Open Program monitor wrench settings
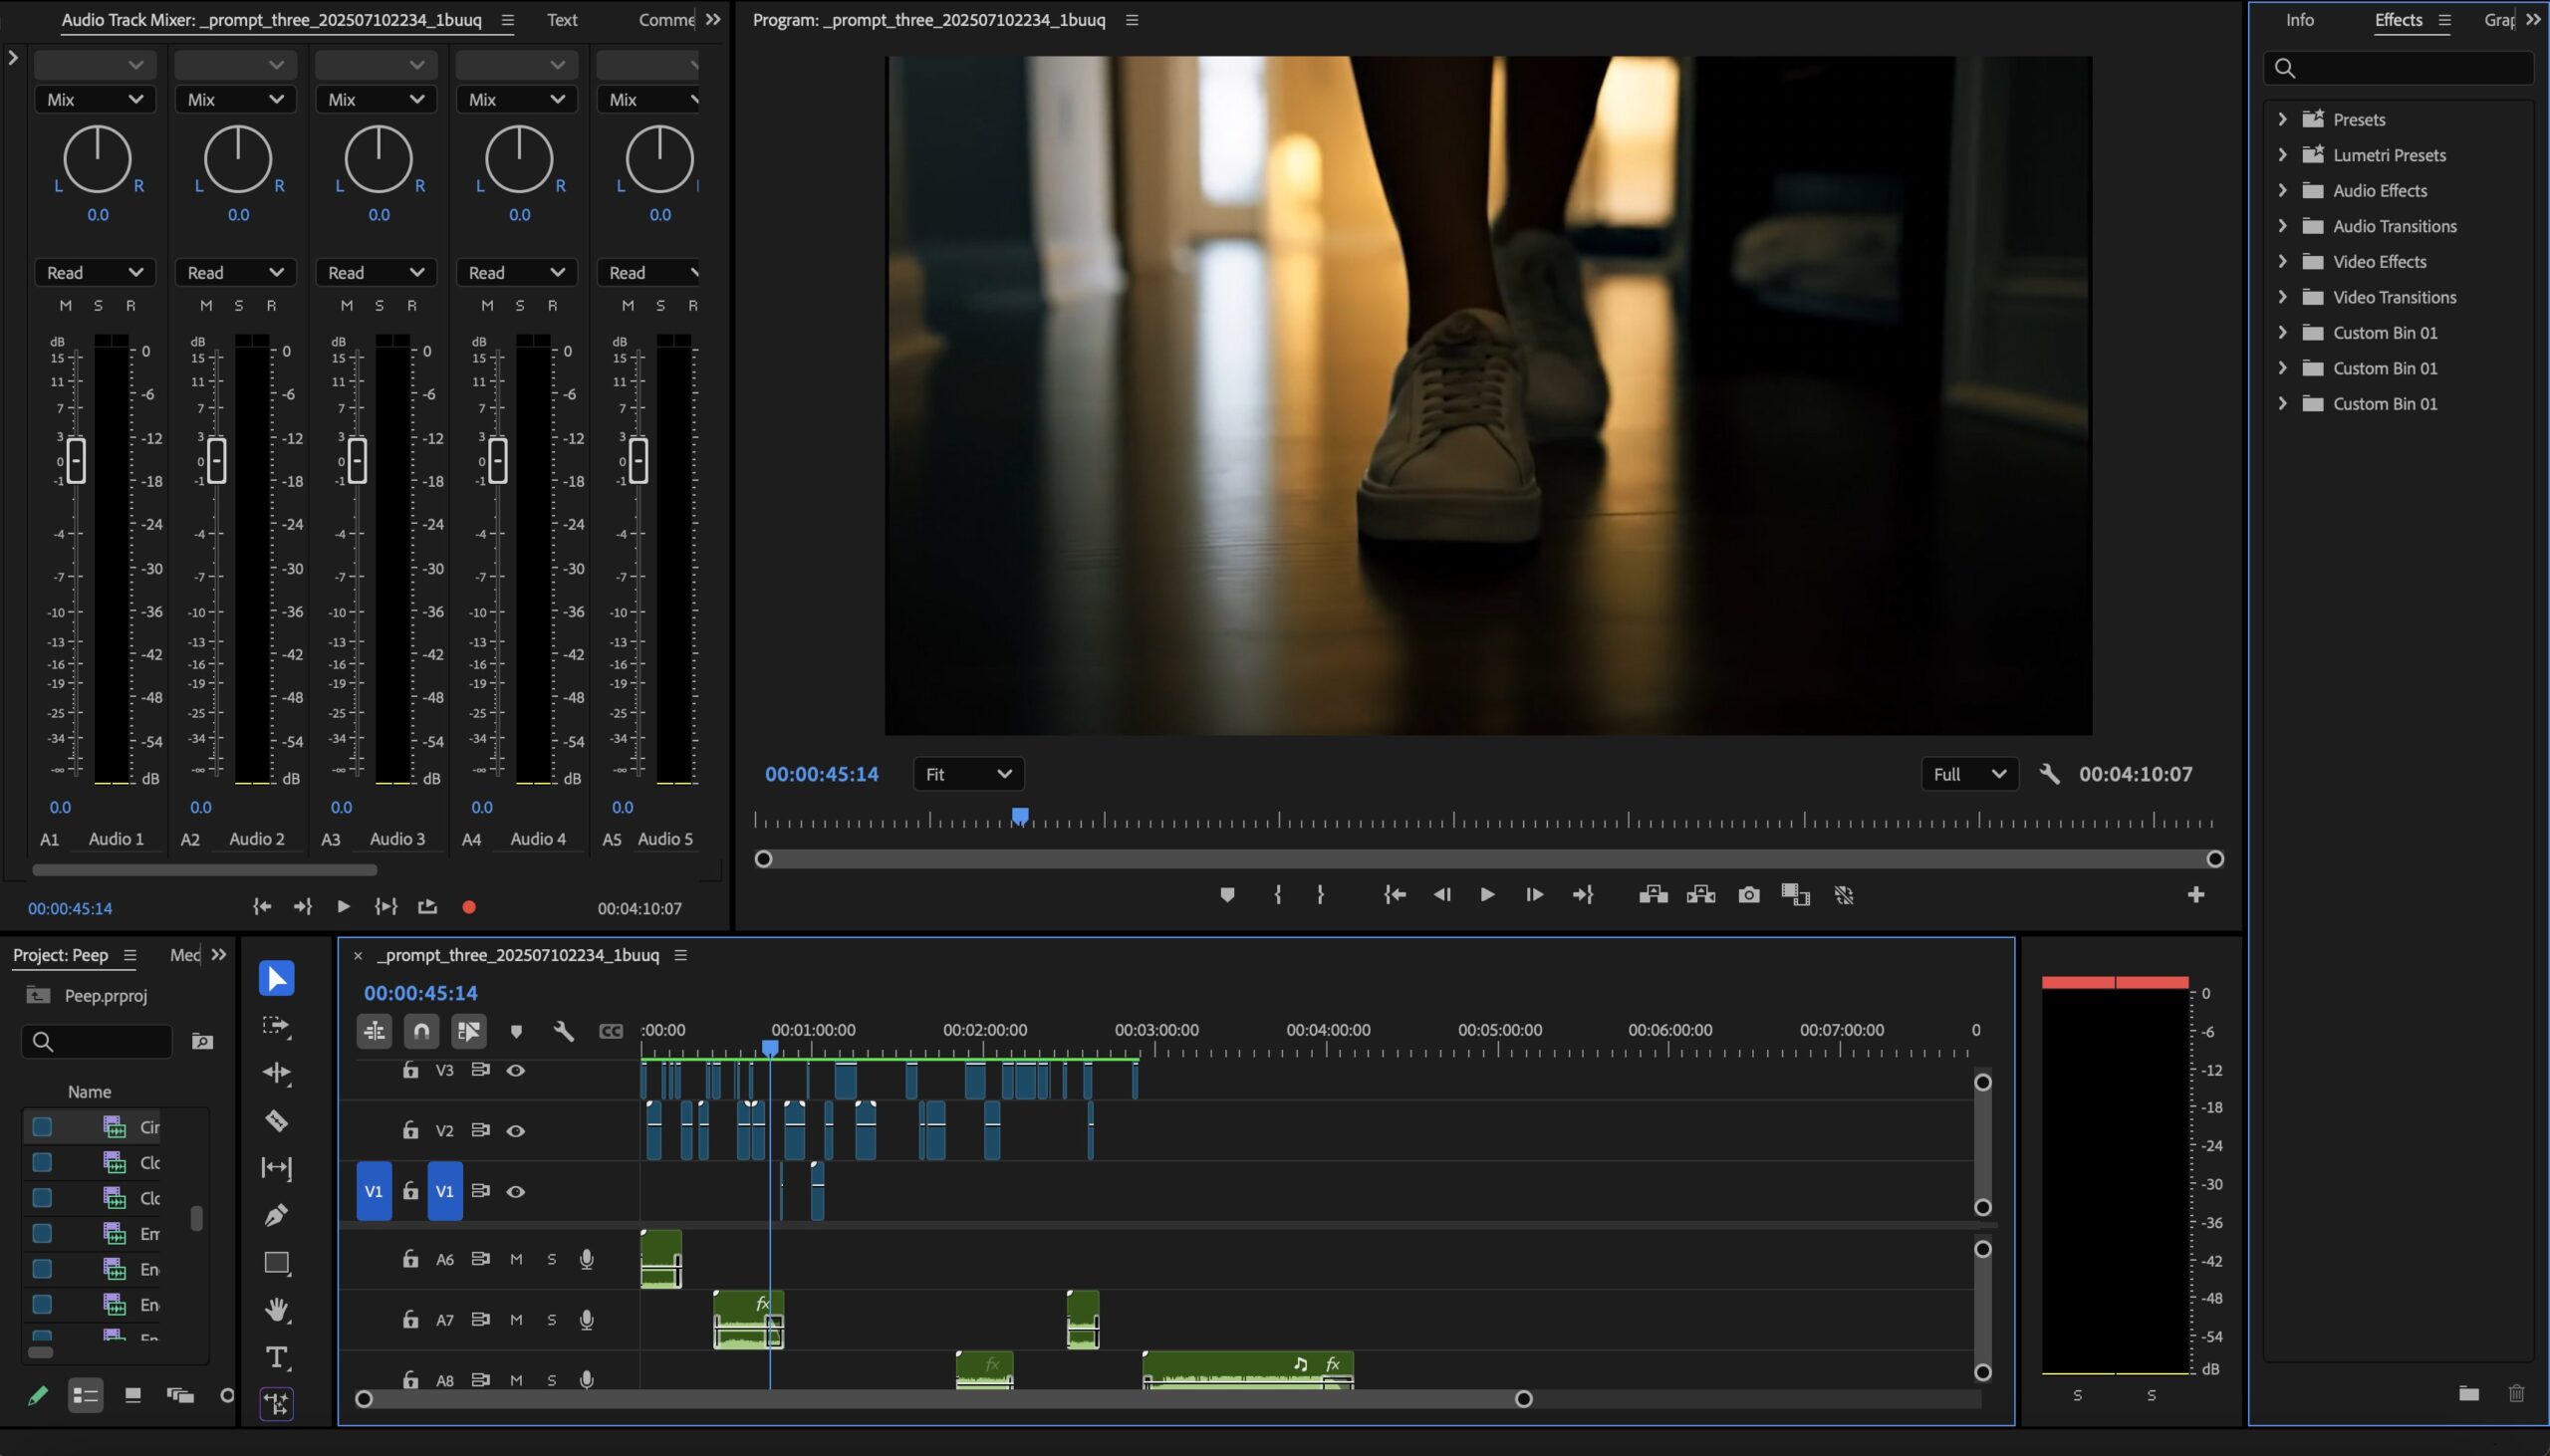 [2049, 774]
